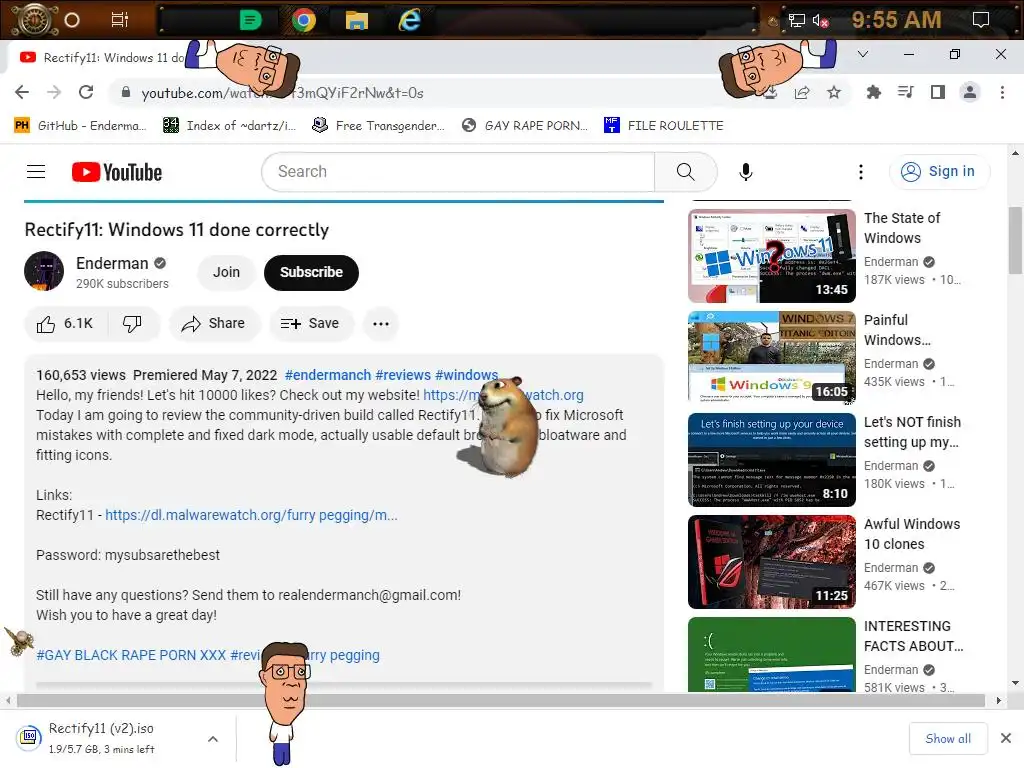Show all downloads
This screenshot has width=1024, height=768.
pyautogui.click(x=948, y=739)
